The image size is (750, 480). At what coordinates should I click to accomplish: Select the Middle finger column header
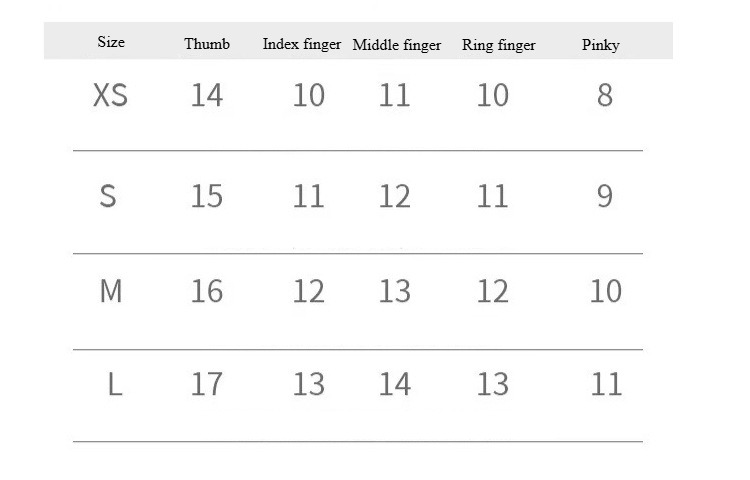(x=397, y=45)
